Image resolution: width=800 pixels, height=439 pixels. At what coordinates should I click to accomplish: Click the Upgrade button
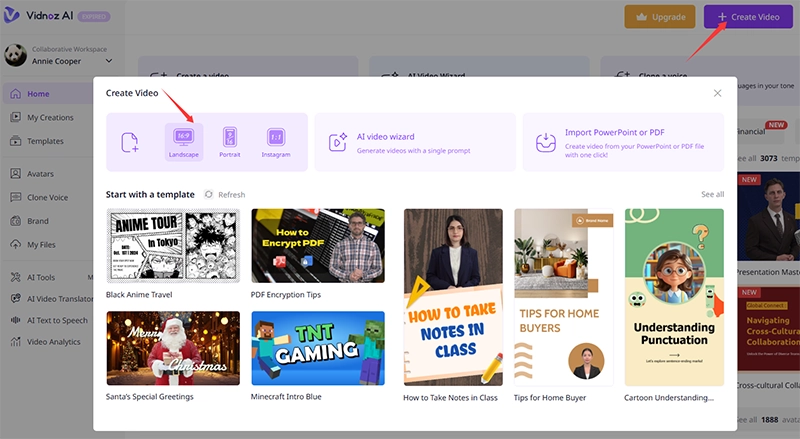(659, 17)
